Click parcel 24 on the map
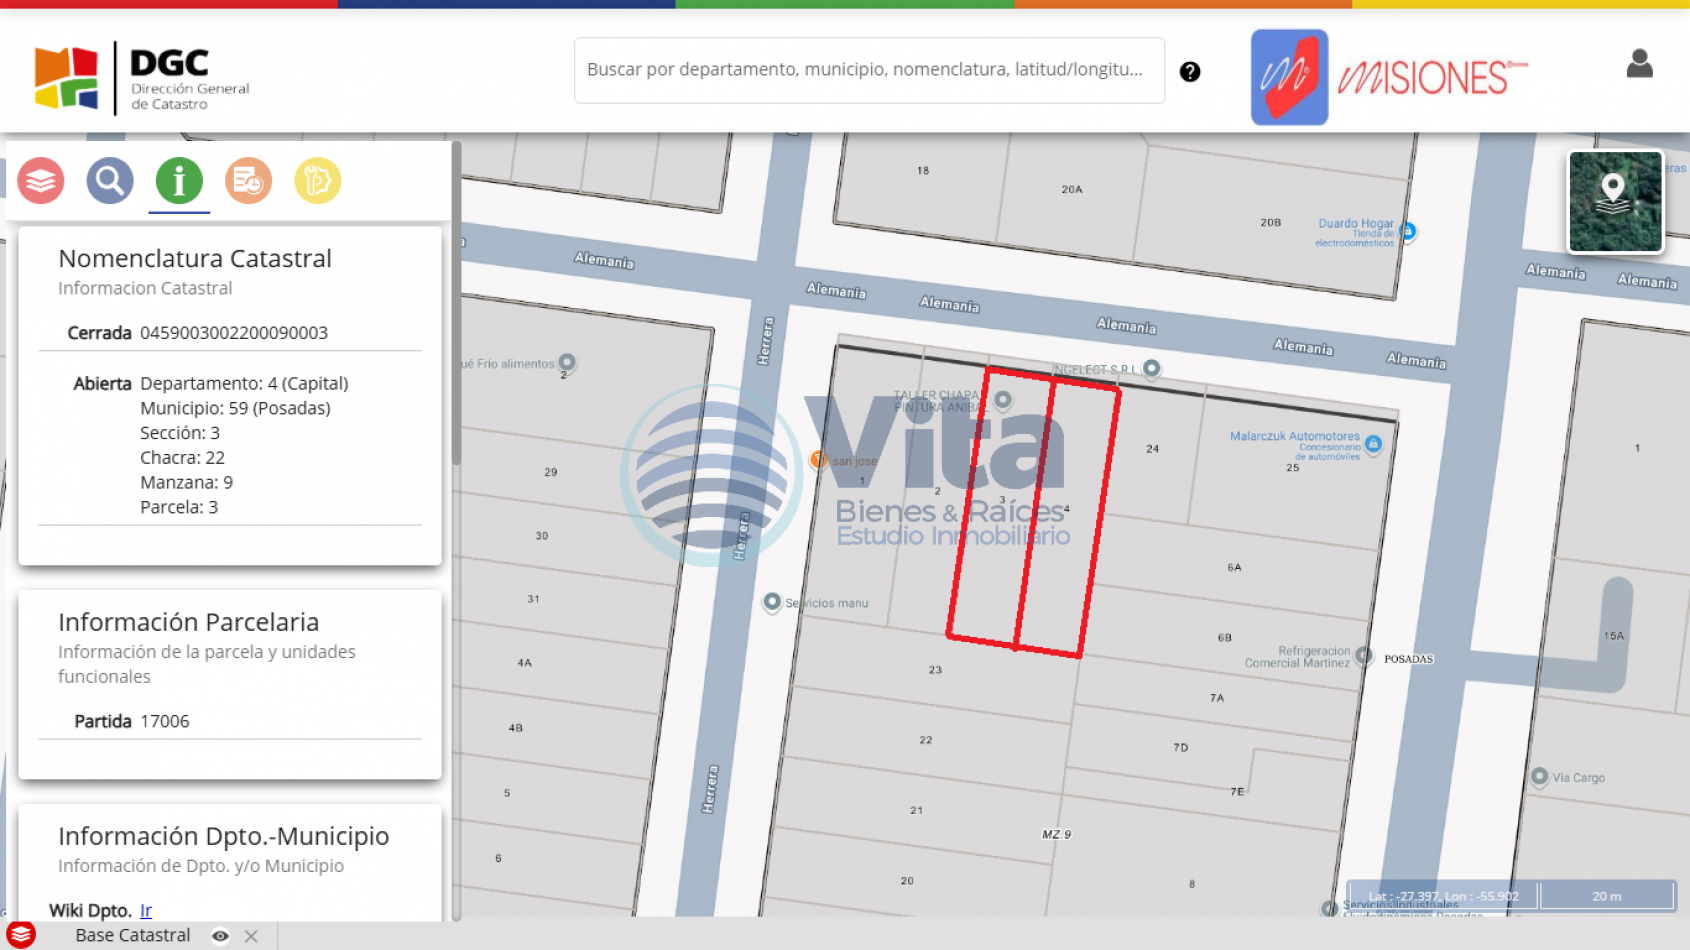 click(1152, 449)
